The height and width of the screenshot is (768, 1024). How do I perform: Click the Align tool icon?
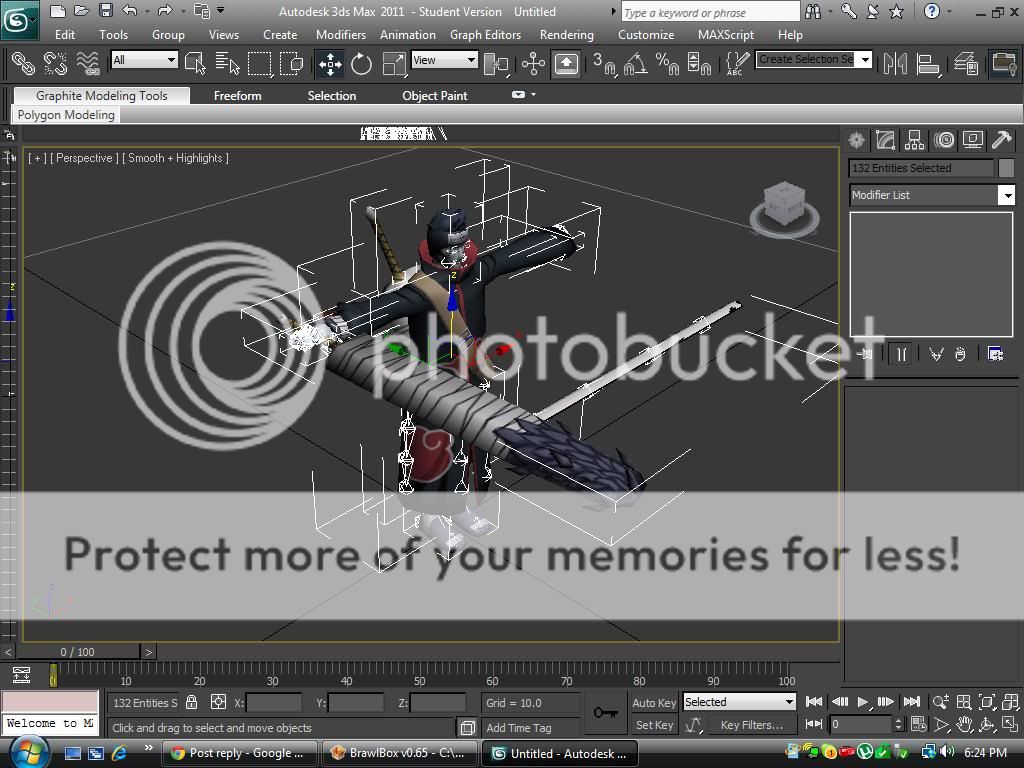pyautogui.click(x=927, y=63)
